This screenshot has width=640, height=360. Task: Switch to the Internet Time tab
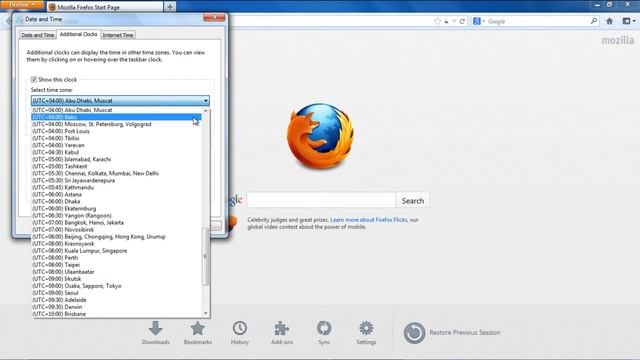118,35
